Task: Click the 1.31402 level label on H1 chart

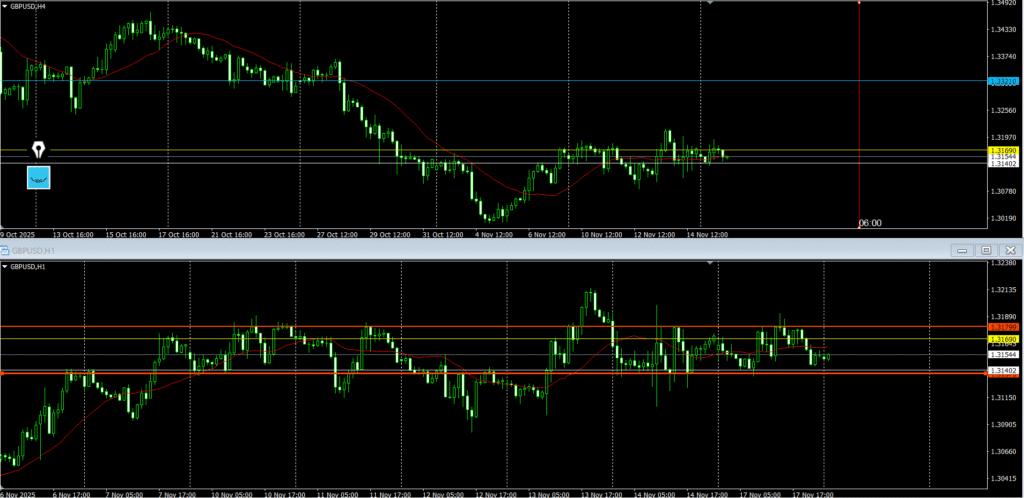Action: click(x=1003, y=371)
